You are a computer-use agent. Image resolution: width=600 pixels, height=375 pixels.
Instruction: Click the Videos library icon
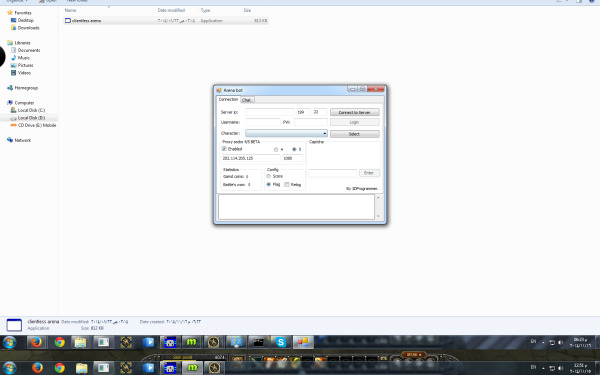tap(13, 73)
